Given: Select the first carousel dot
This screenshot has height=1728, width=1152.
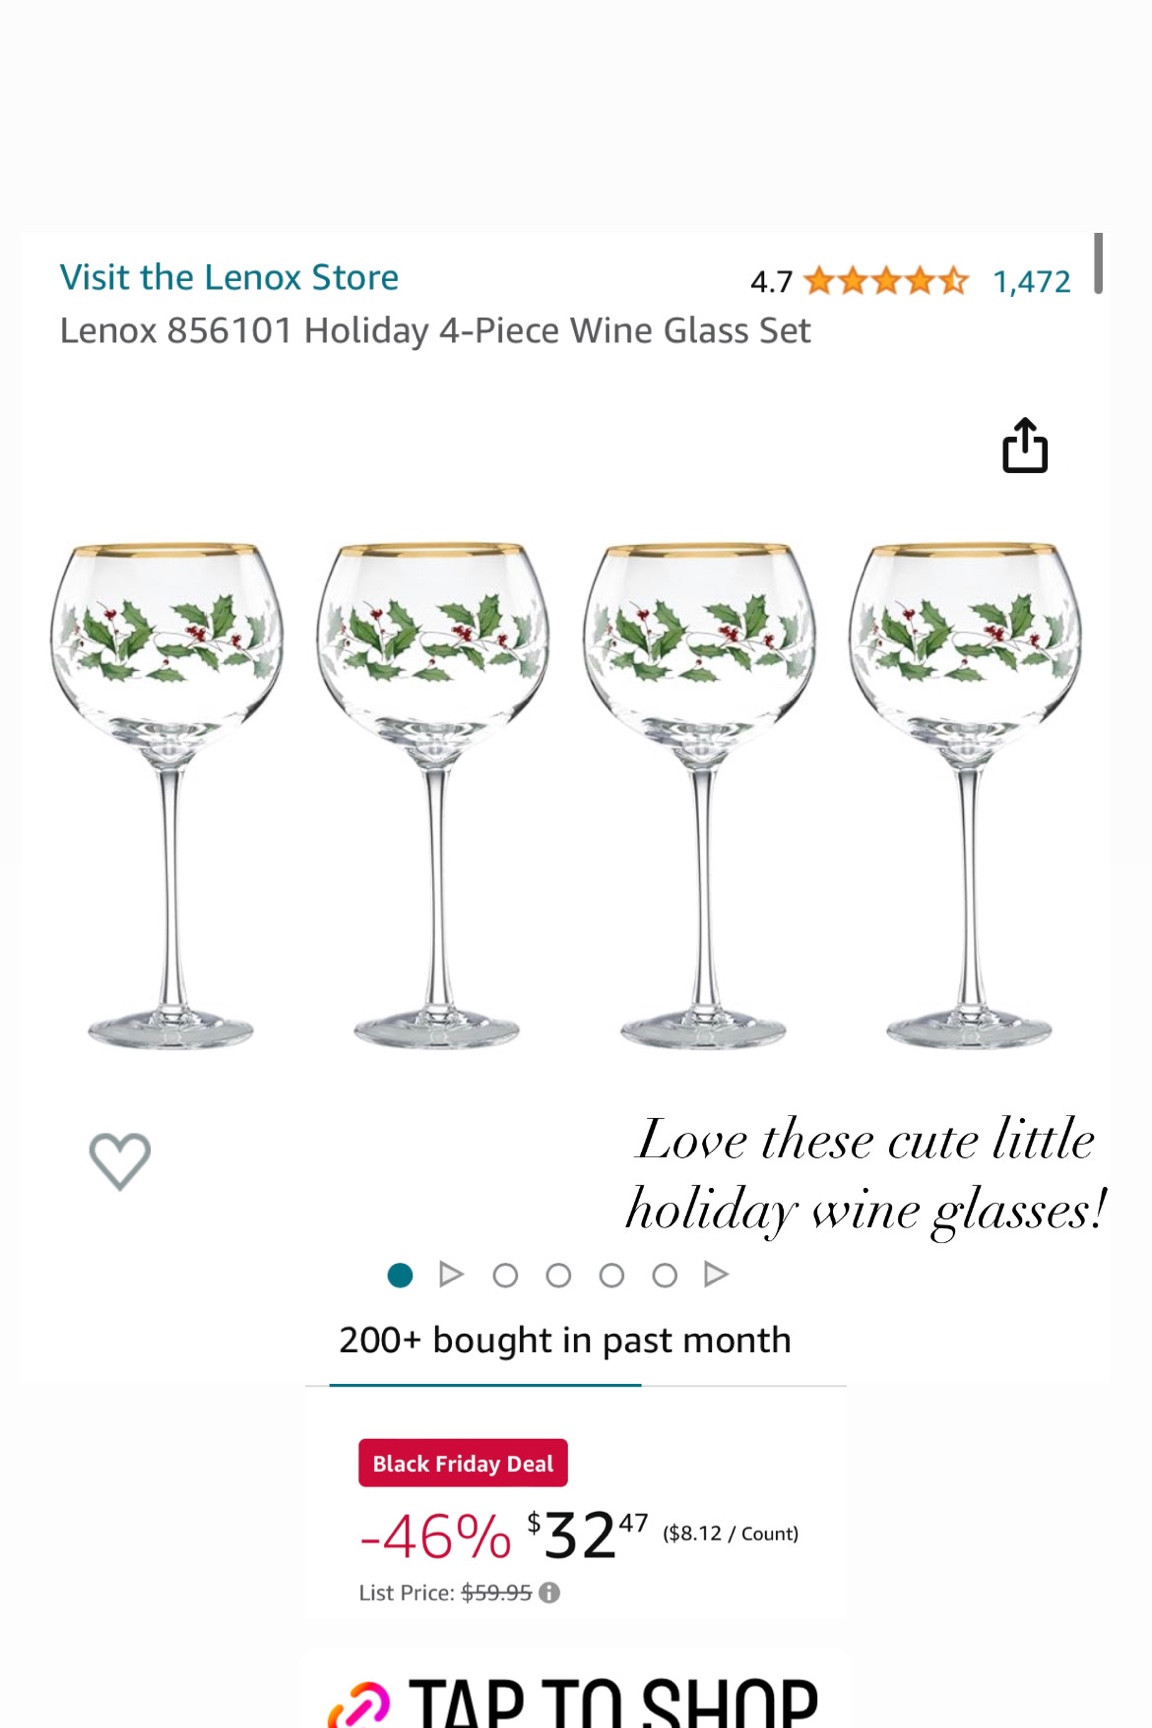Looking at the screenshot, I should point(401,1275).
